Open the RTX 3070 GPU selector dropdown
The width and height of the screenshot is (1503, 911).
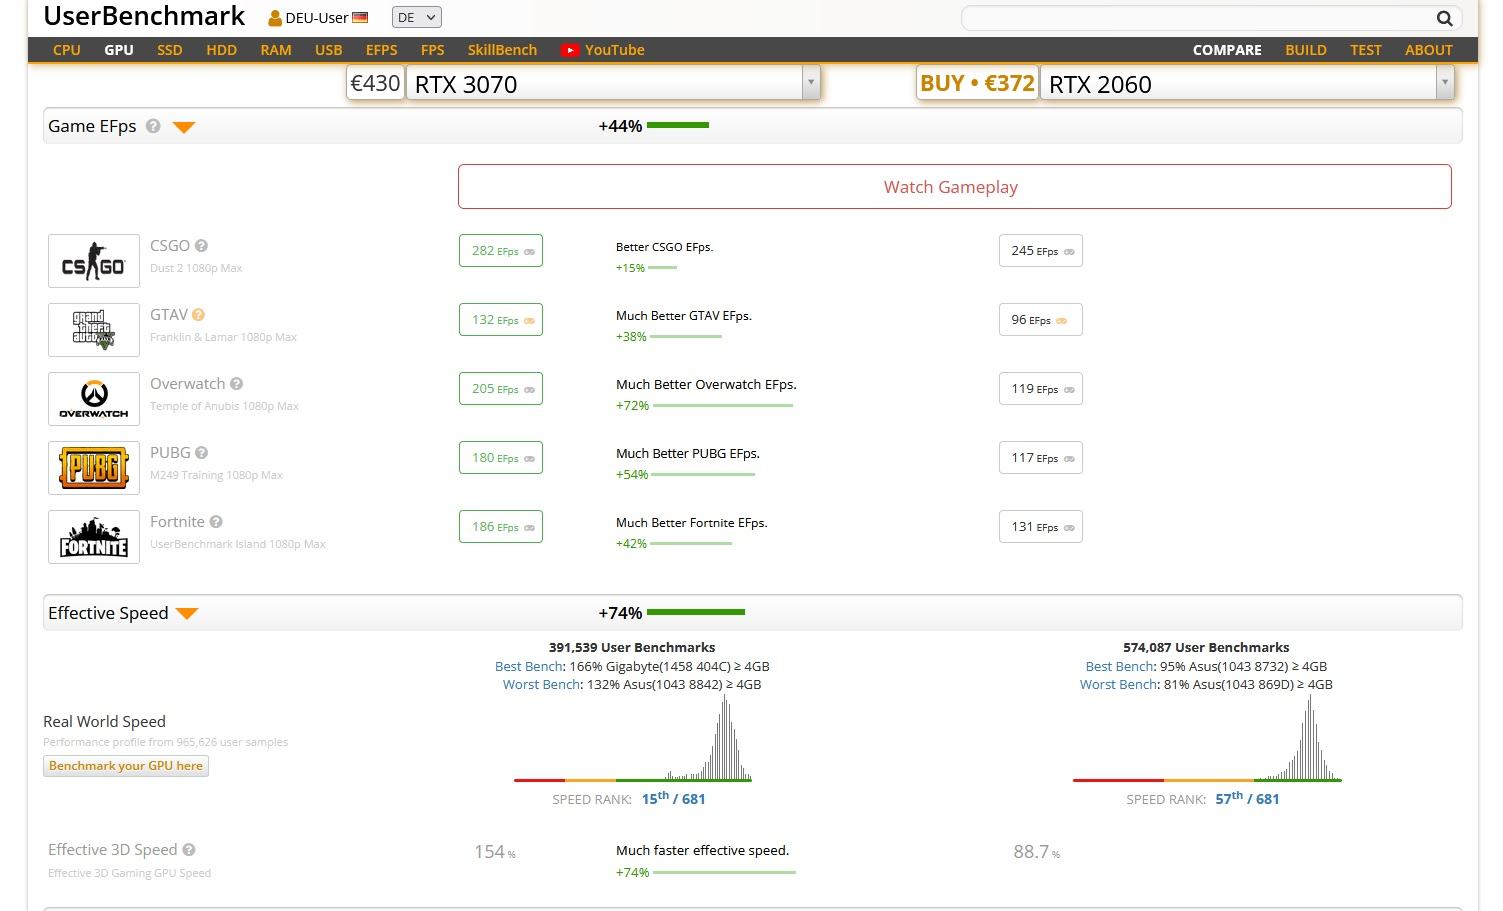pyautogui.click(x=613, y=83)
